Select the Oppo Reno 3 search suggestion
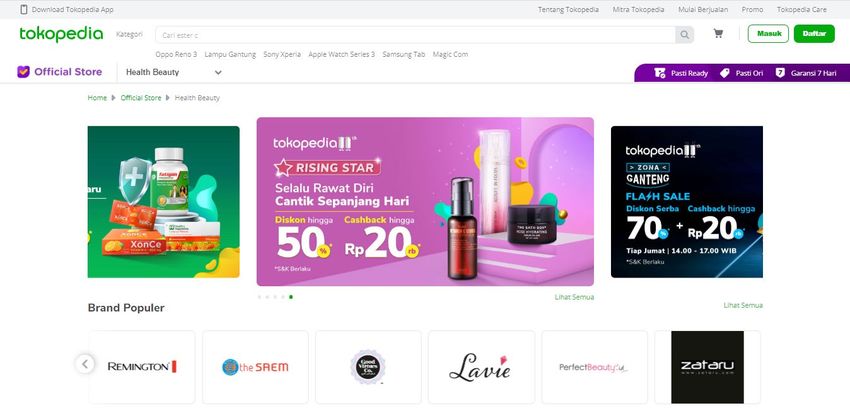 [x=176, y=54]
